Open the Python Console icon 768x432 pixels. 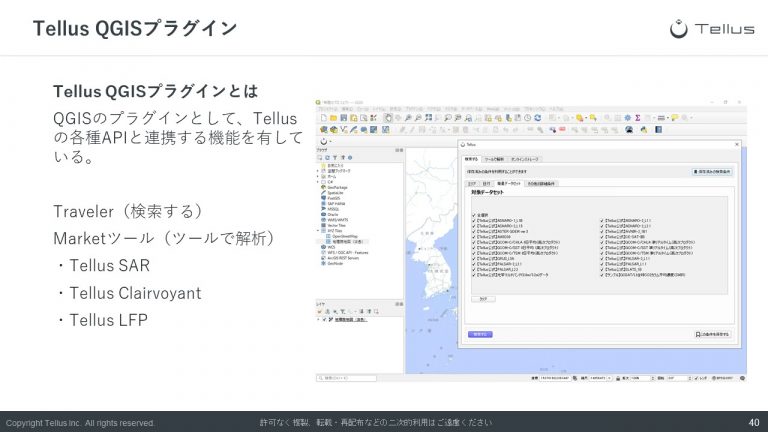pyautogui.click(x=644, y=129)
